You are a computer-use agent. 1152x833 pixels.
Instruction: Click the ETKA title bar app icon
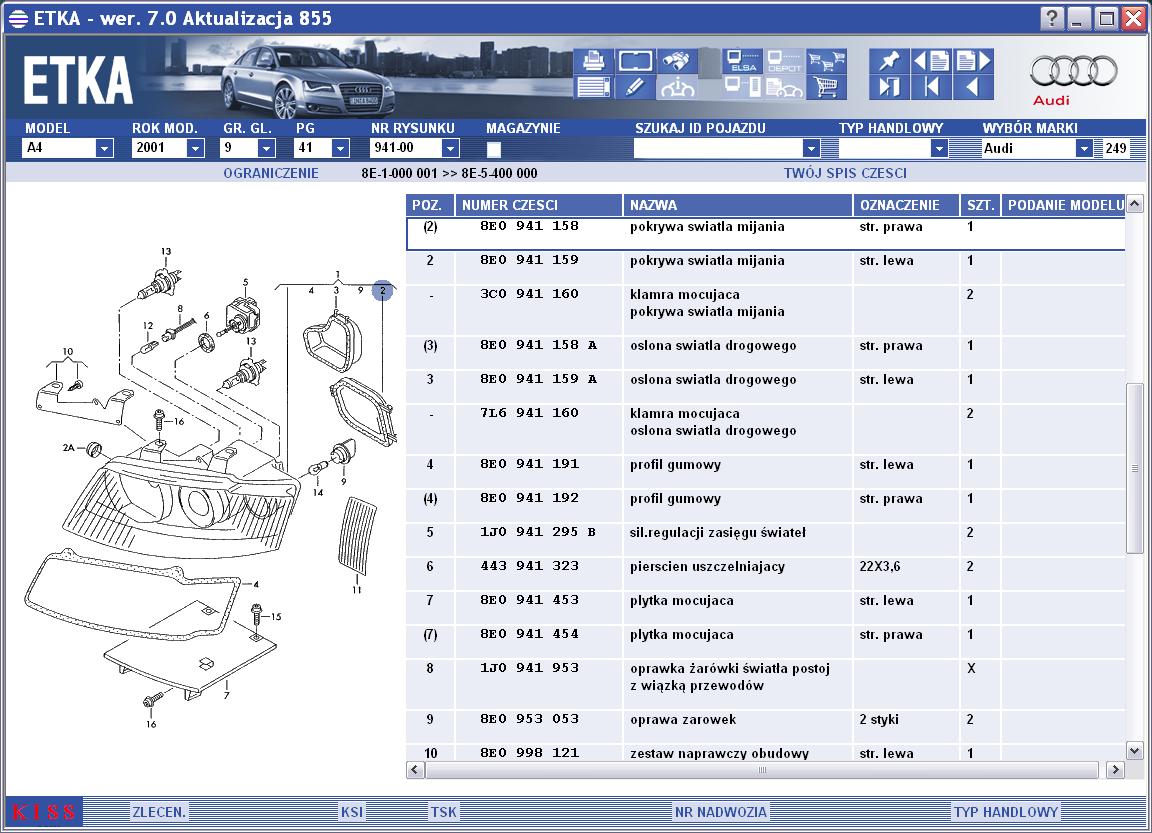click(18, 18)
